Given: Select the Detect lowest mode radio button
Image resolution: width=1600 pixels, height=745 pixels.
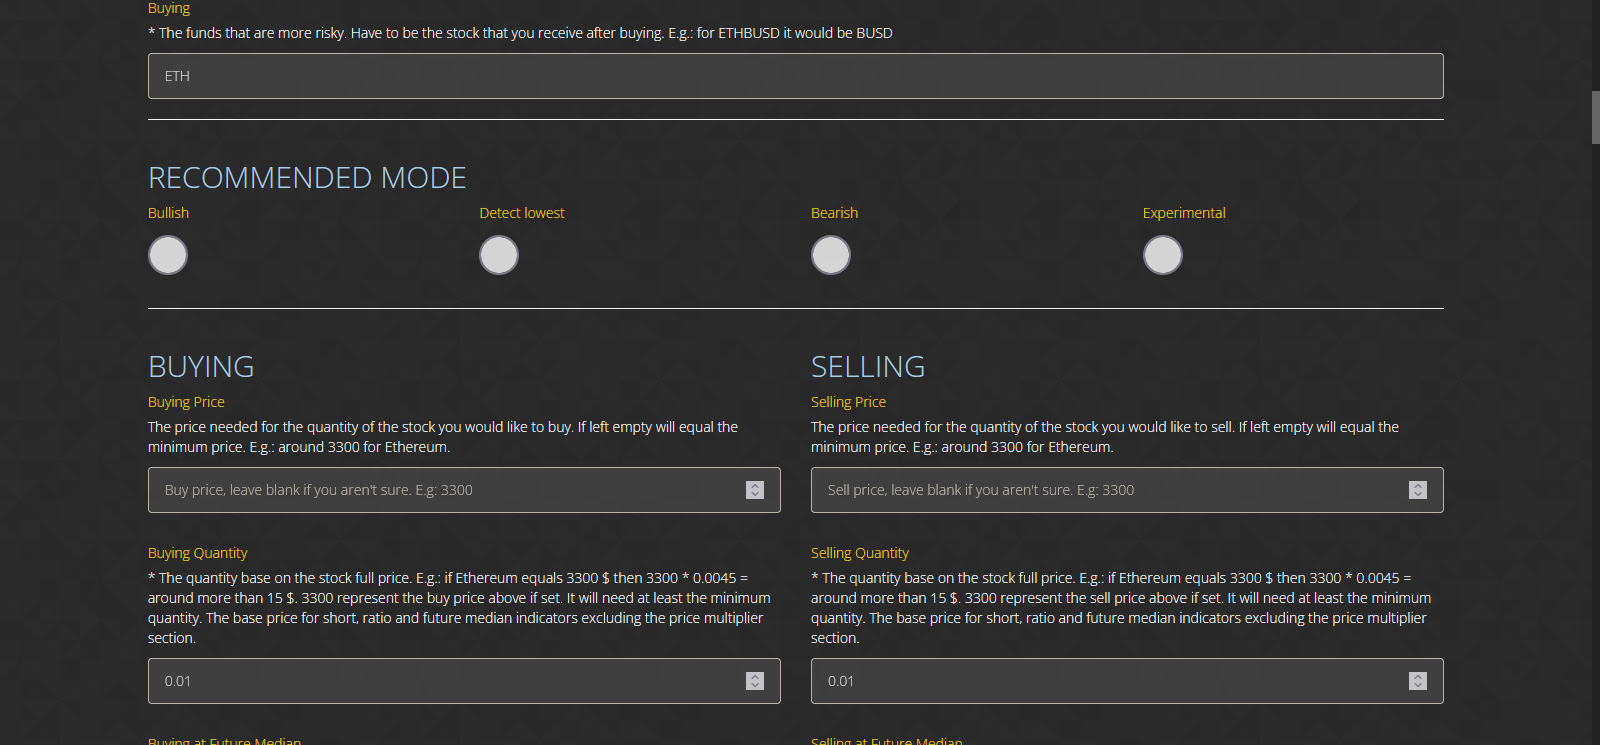Looking at the screenshot, I should pyautogui.click(x=499, y=255).
